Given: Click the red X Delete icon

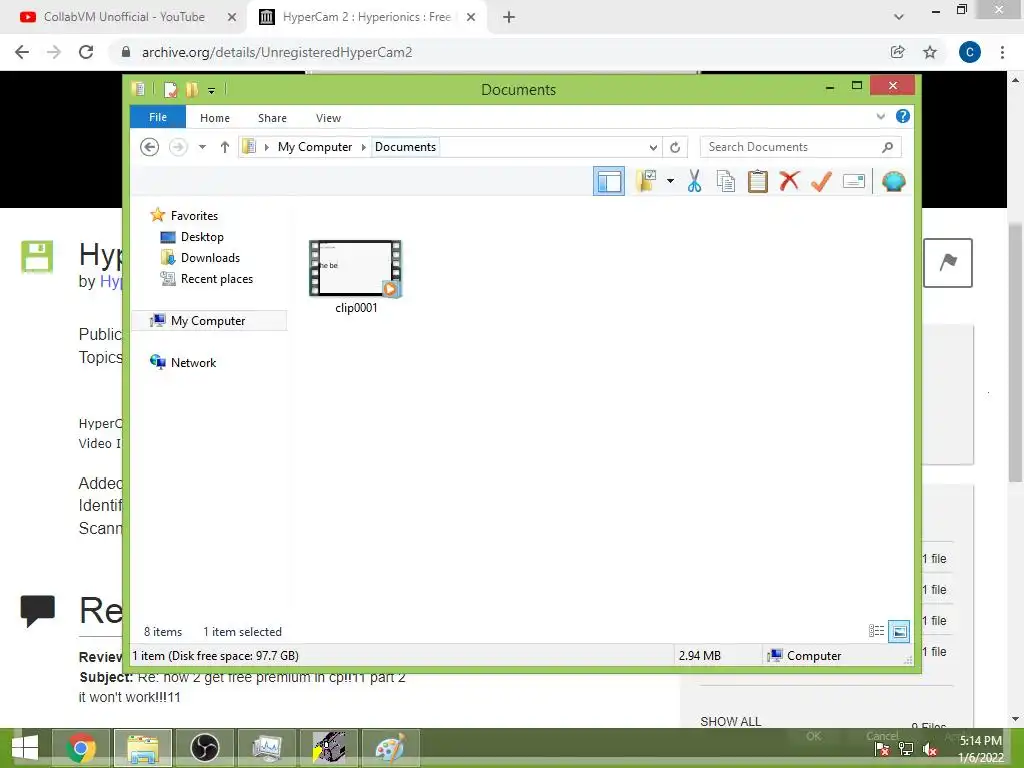Looking at the screenshot, I should click(789, 181).
